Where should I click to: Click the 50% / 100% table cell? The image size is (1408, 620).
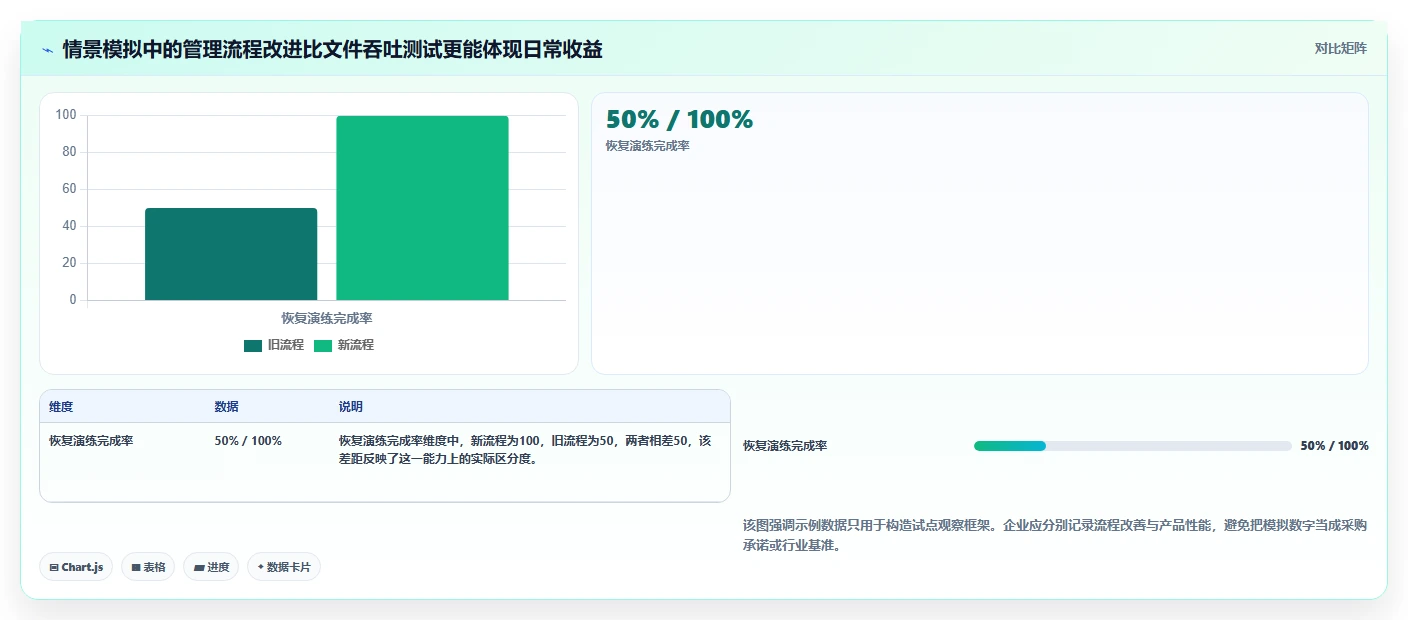pos(248,441)
